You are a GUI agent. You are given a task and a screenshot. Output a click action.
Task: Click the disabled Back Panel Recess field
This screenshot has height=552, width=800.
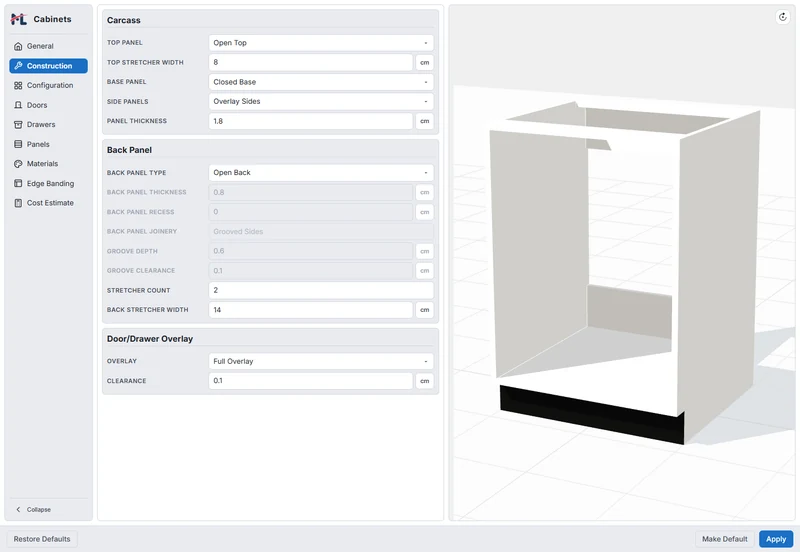point(311,212)
